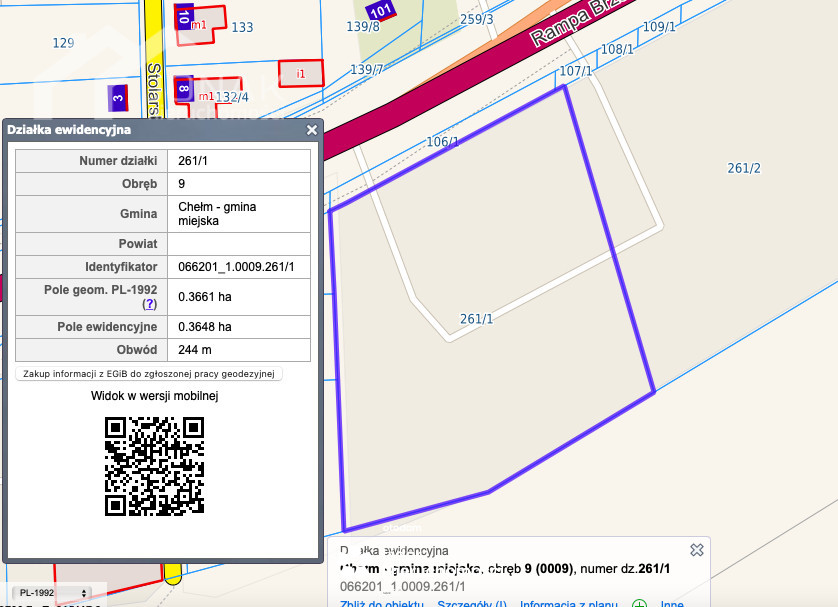838x607 pixels.
Task: Click the 261/1 label inside highlighted parcel
Action: click(x=477, y=318)
